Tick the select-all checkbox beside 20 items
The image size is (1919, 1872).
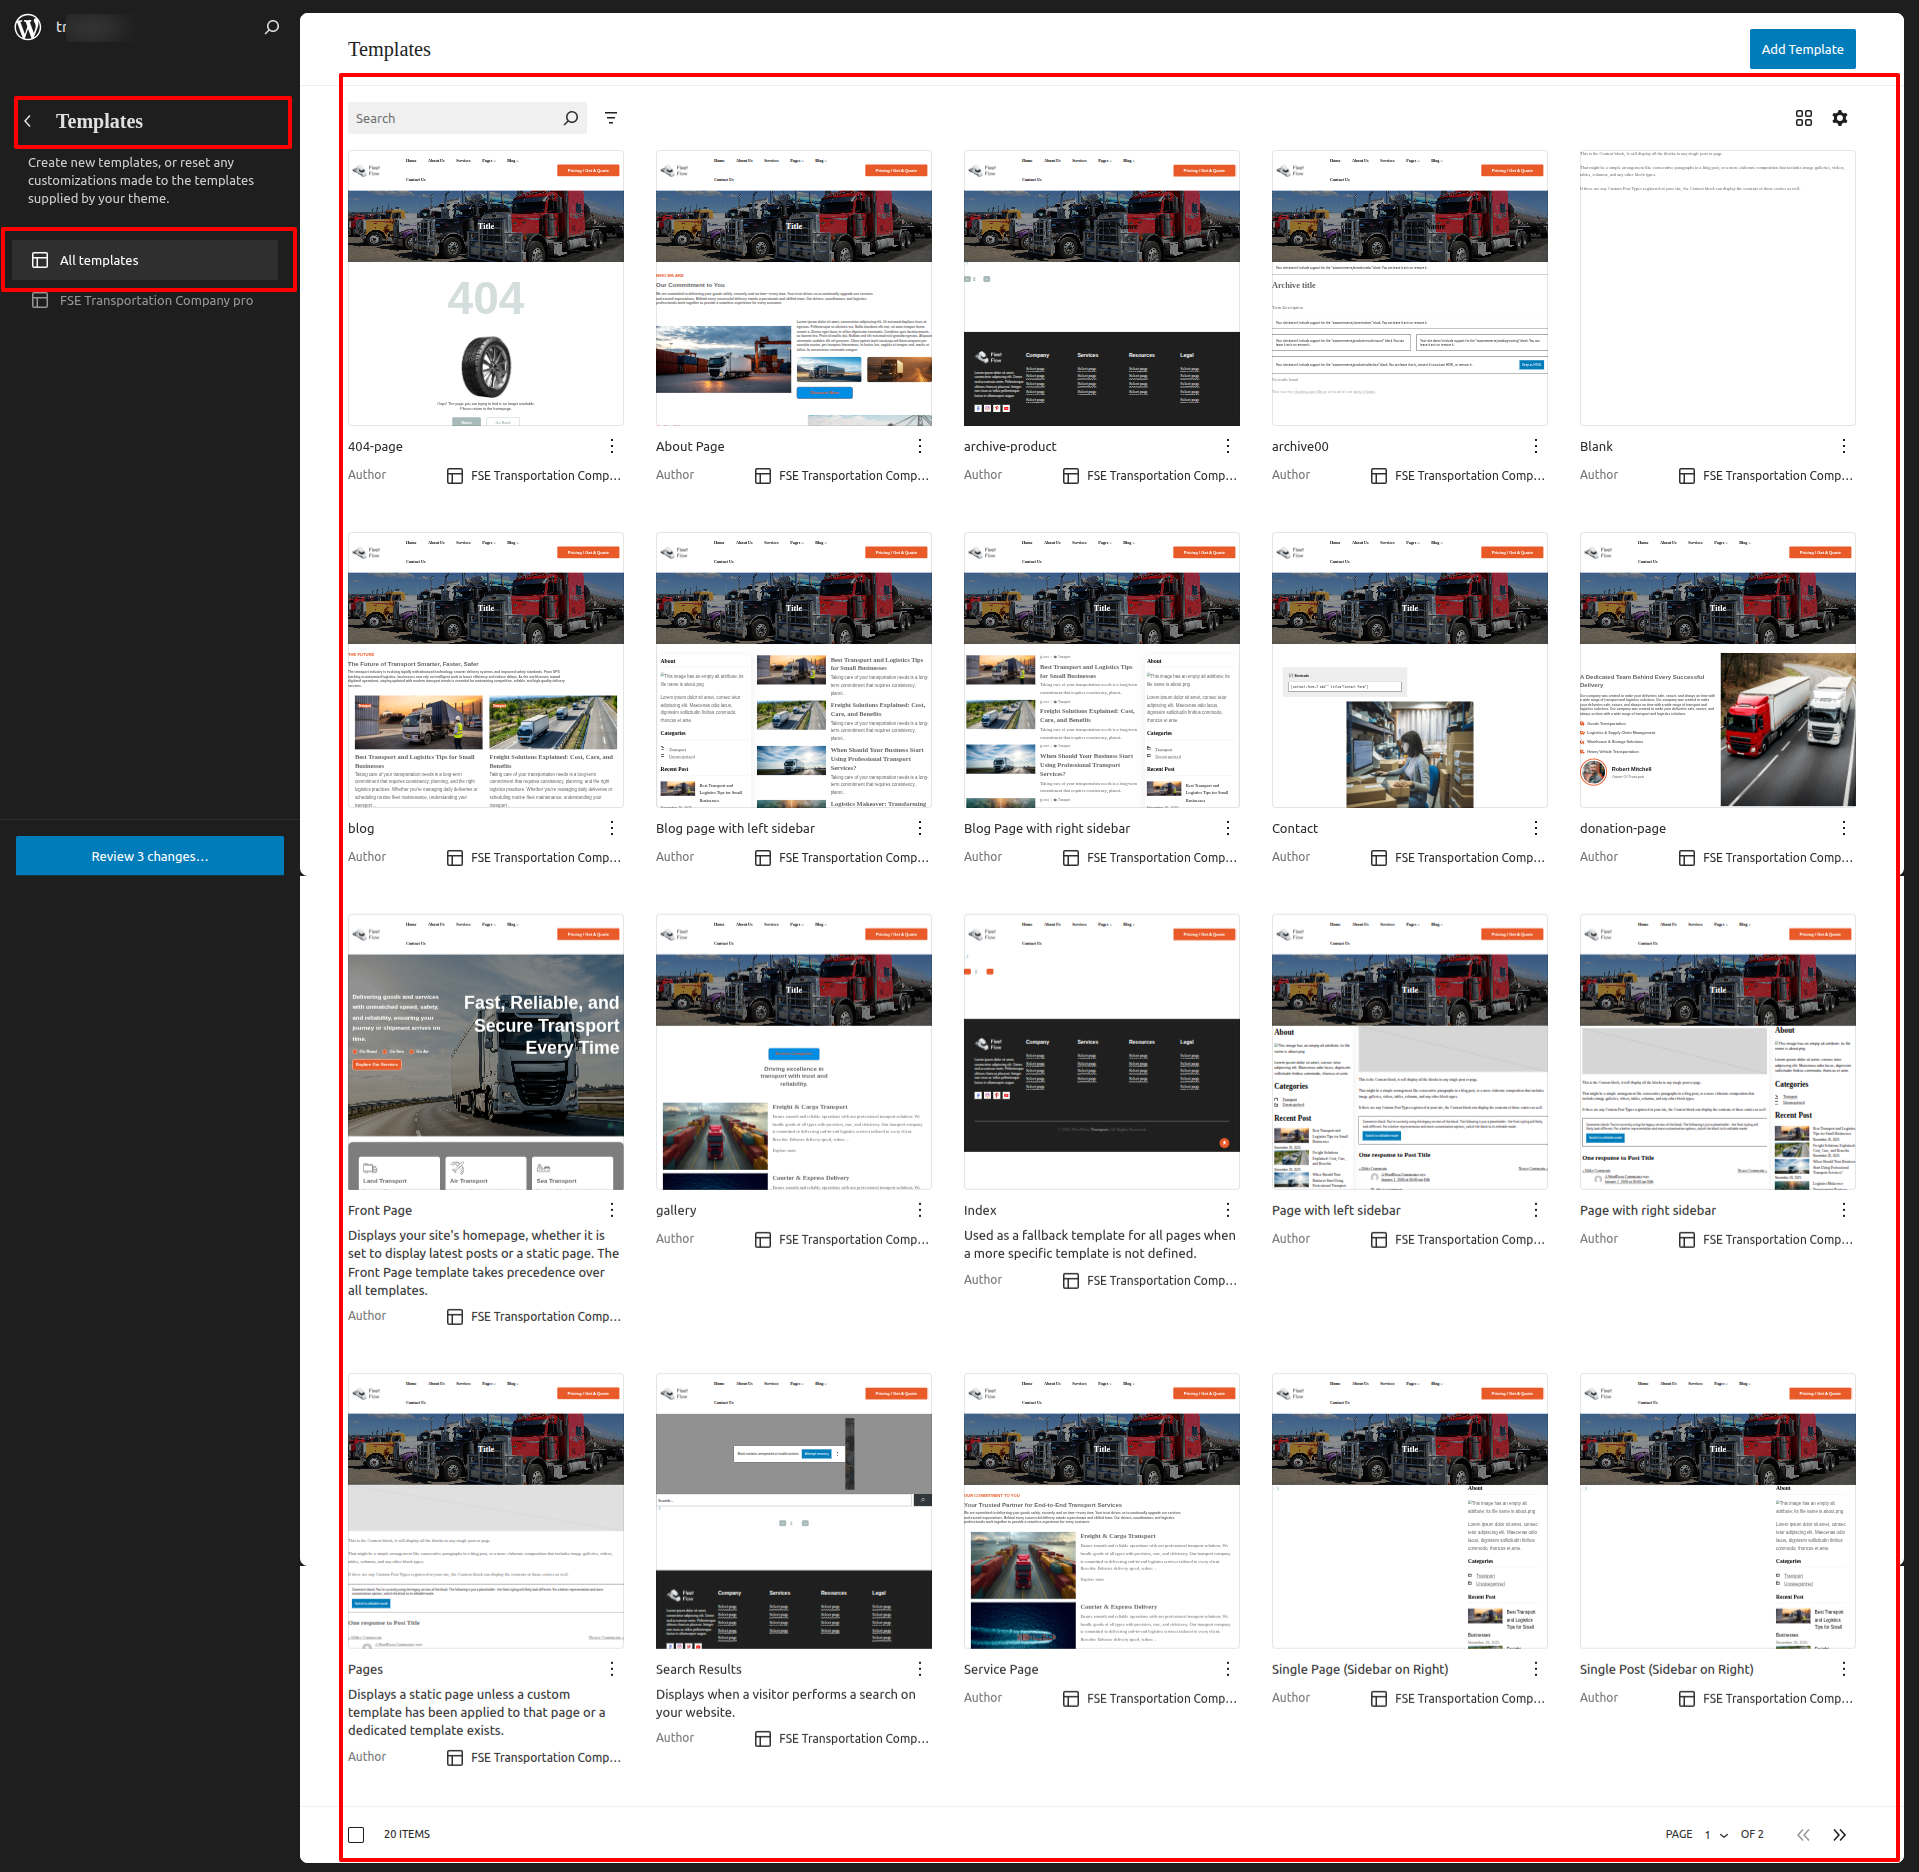[x=356, y=1834]
